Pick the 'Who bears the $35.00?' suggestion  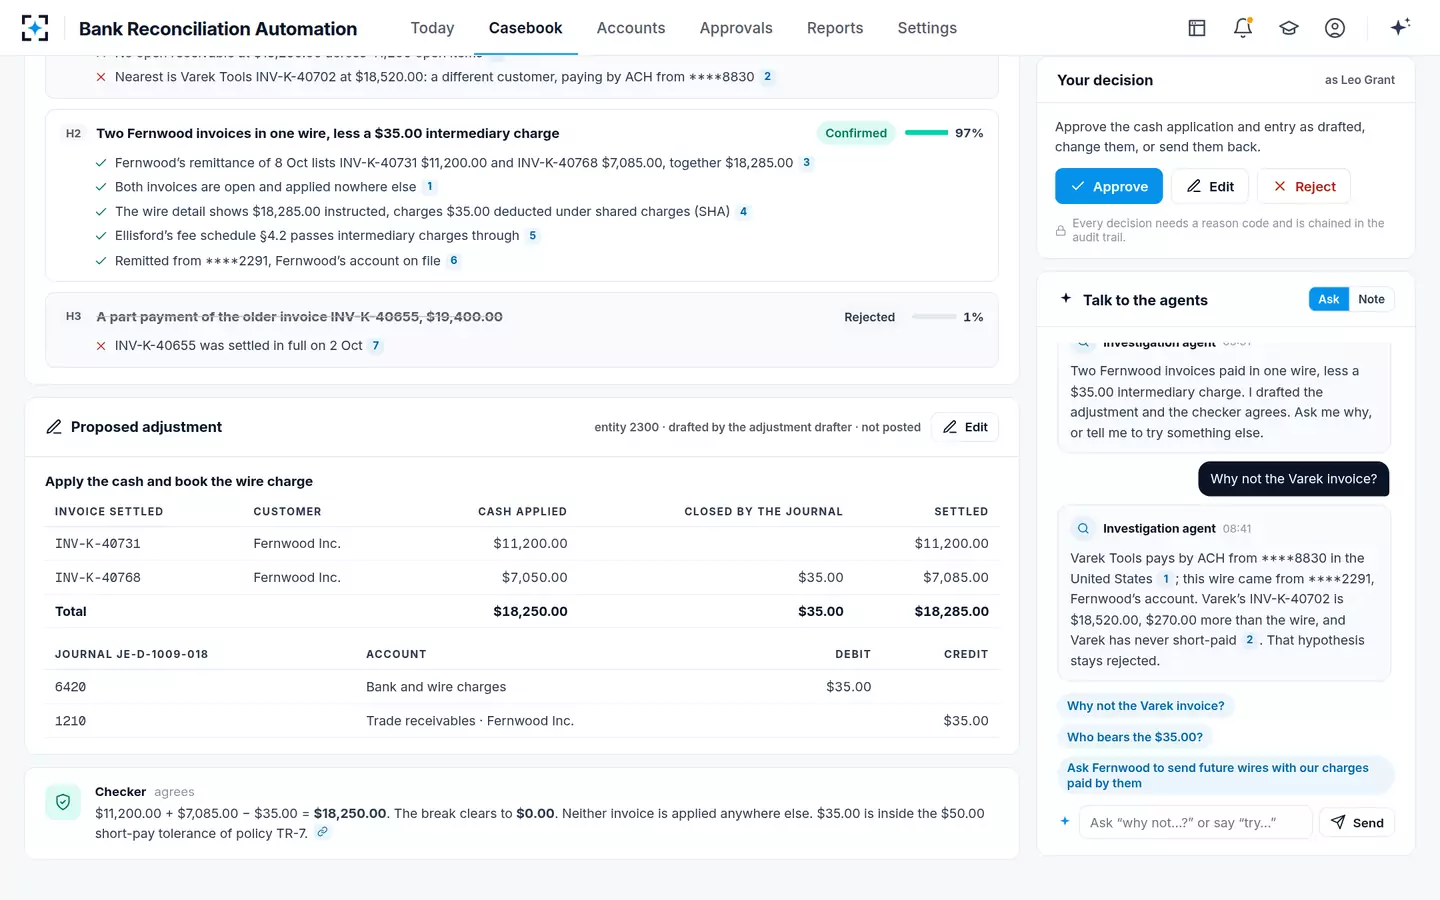click(x=1135, y=737)
